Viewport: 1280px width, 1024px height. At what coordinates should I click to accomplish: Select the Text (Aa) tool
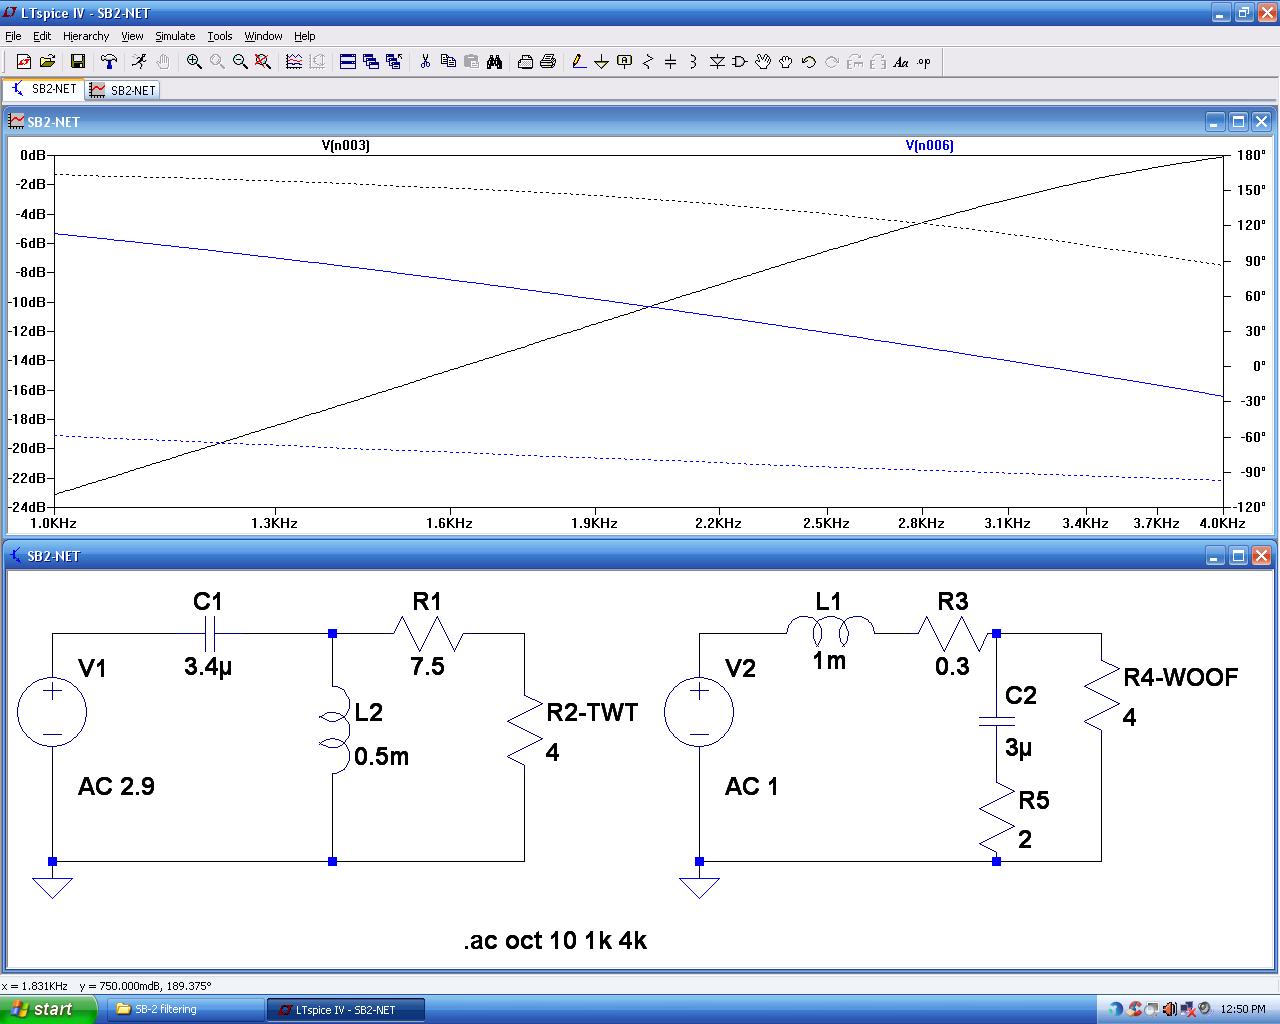[x=901, y=62]
